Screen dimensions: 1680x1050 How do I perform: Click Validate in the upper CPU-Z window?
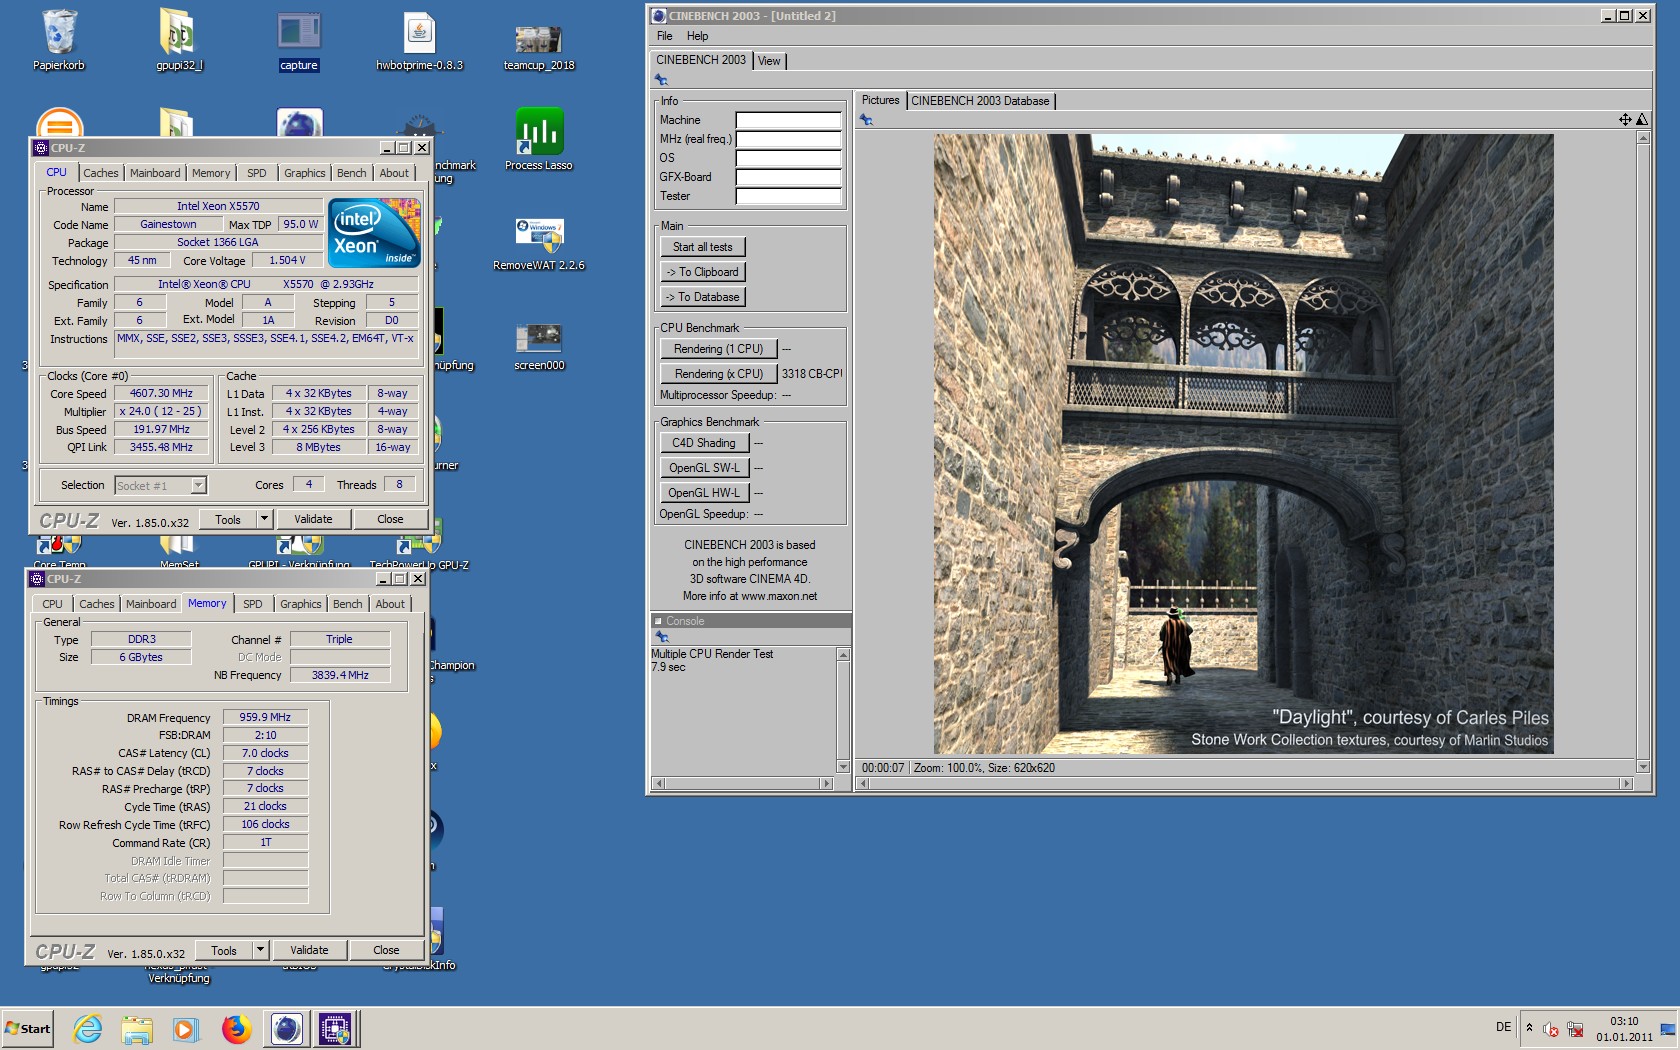(313, 519)
